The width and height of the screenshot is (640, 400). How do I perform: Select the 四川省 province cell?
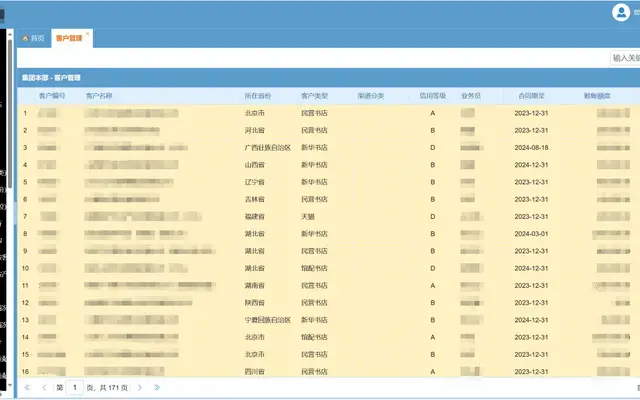point(255,372)
